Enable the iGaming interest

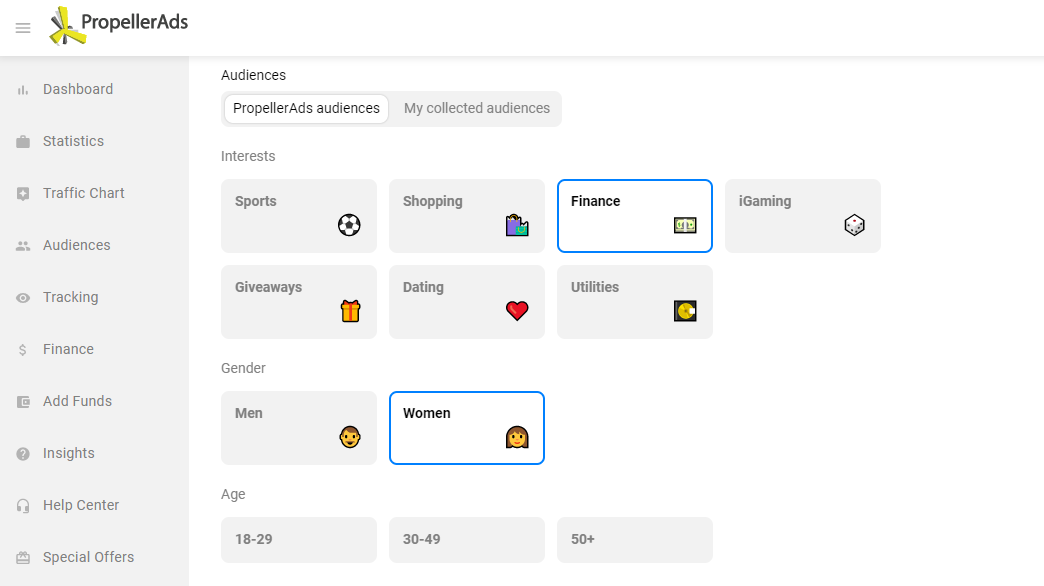pyautogui.click(x=802, y=216)
